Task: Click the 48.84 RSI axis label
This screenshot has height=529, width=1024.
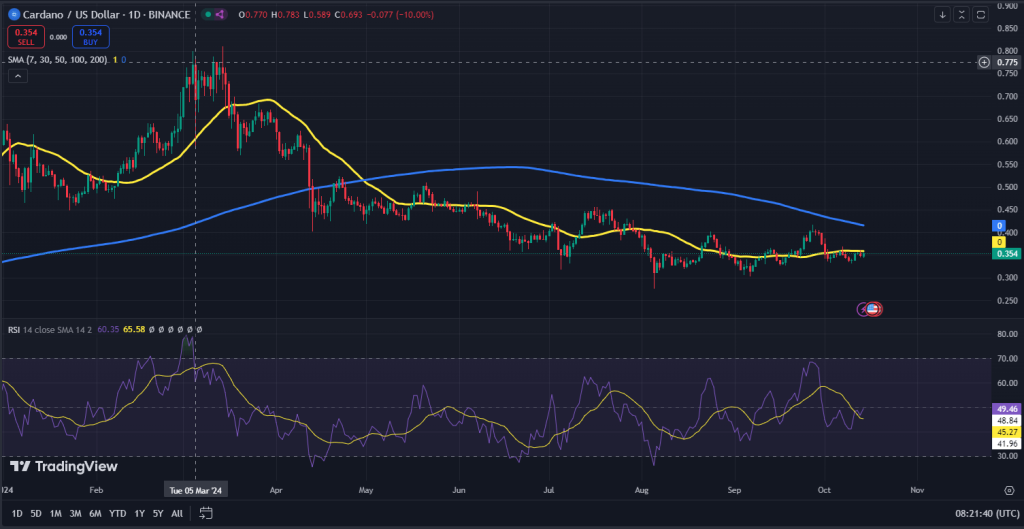Action: click(x=1004, y=421)
